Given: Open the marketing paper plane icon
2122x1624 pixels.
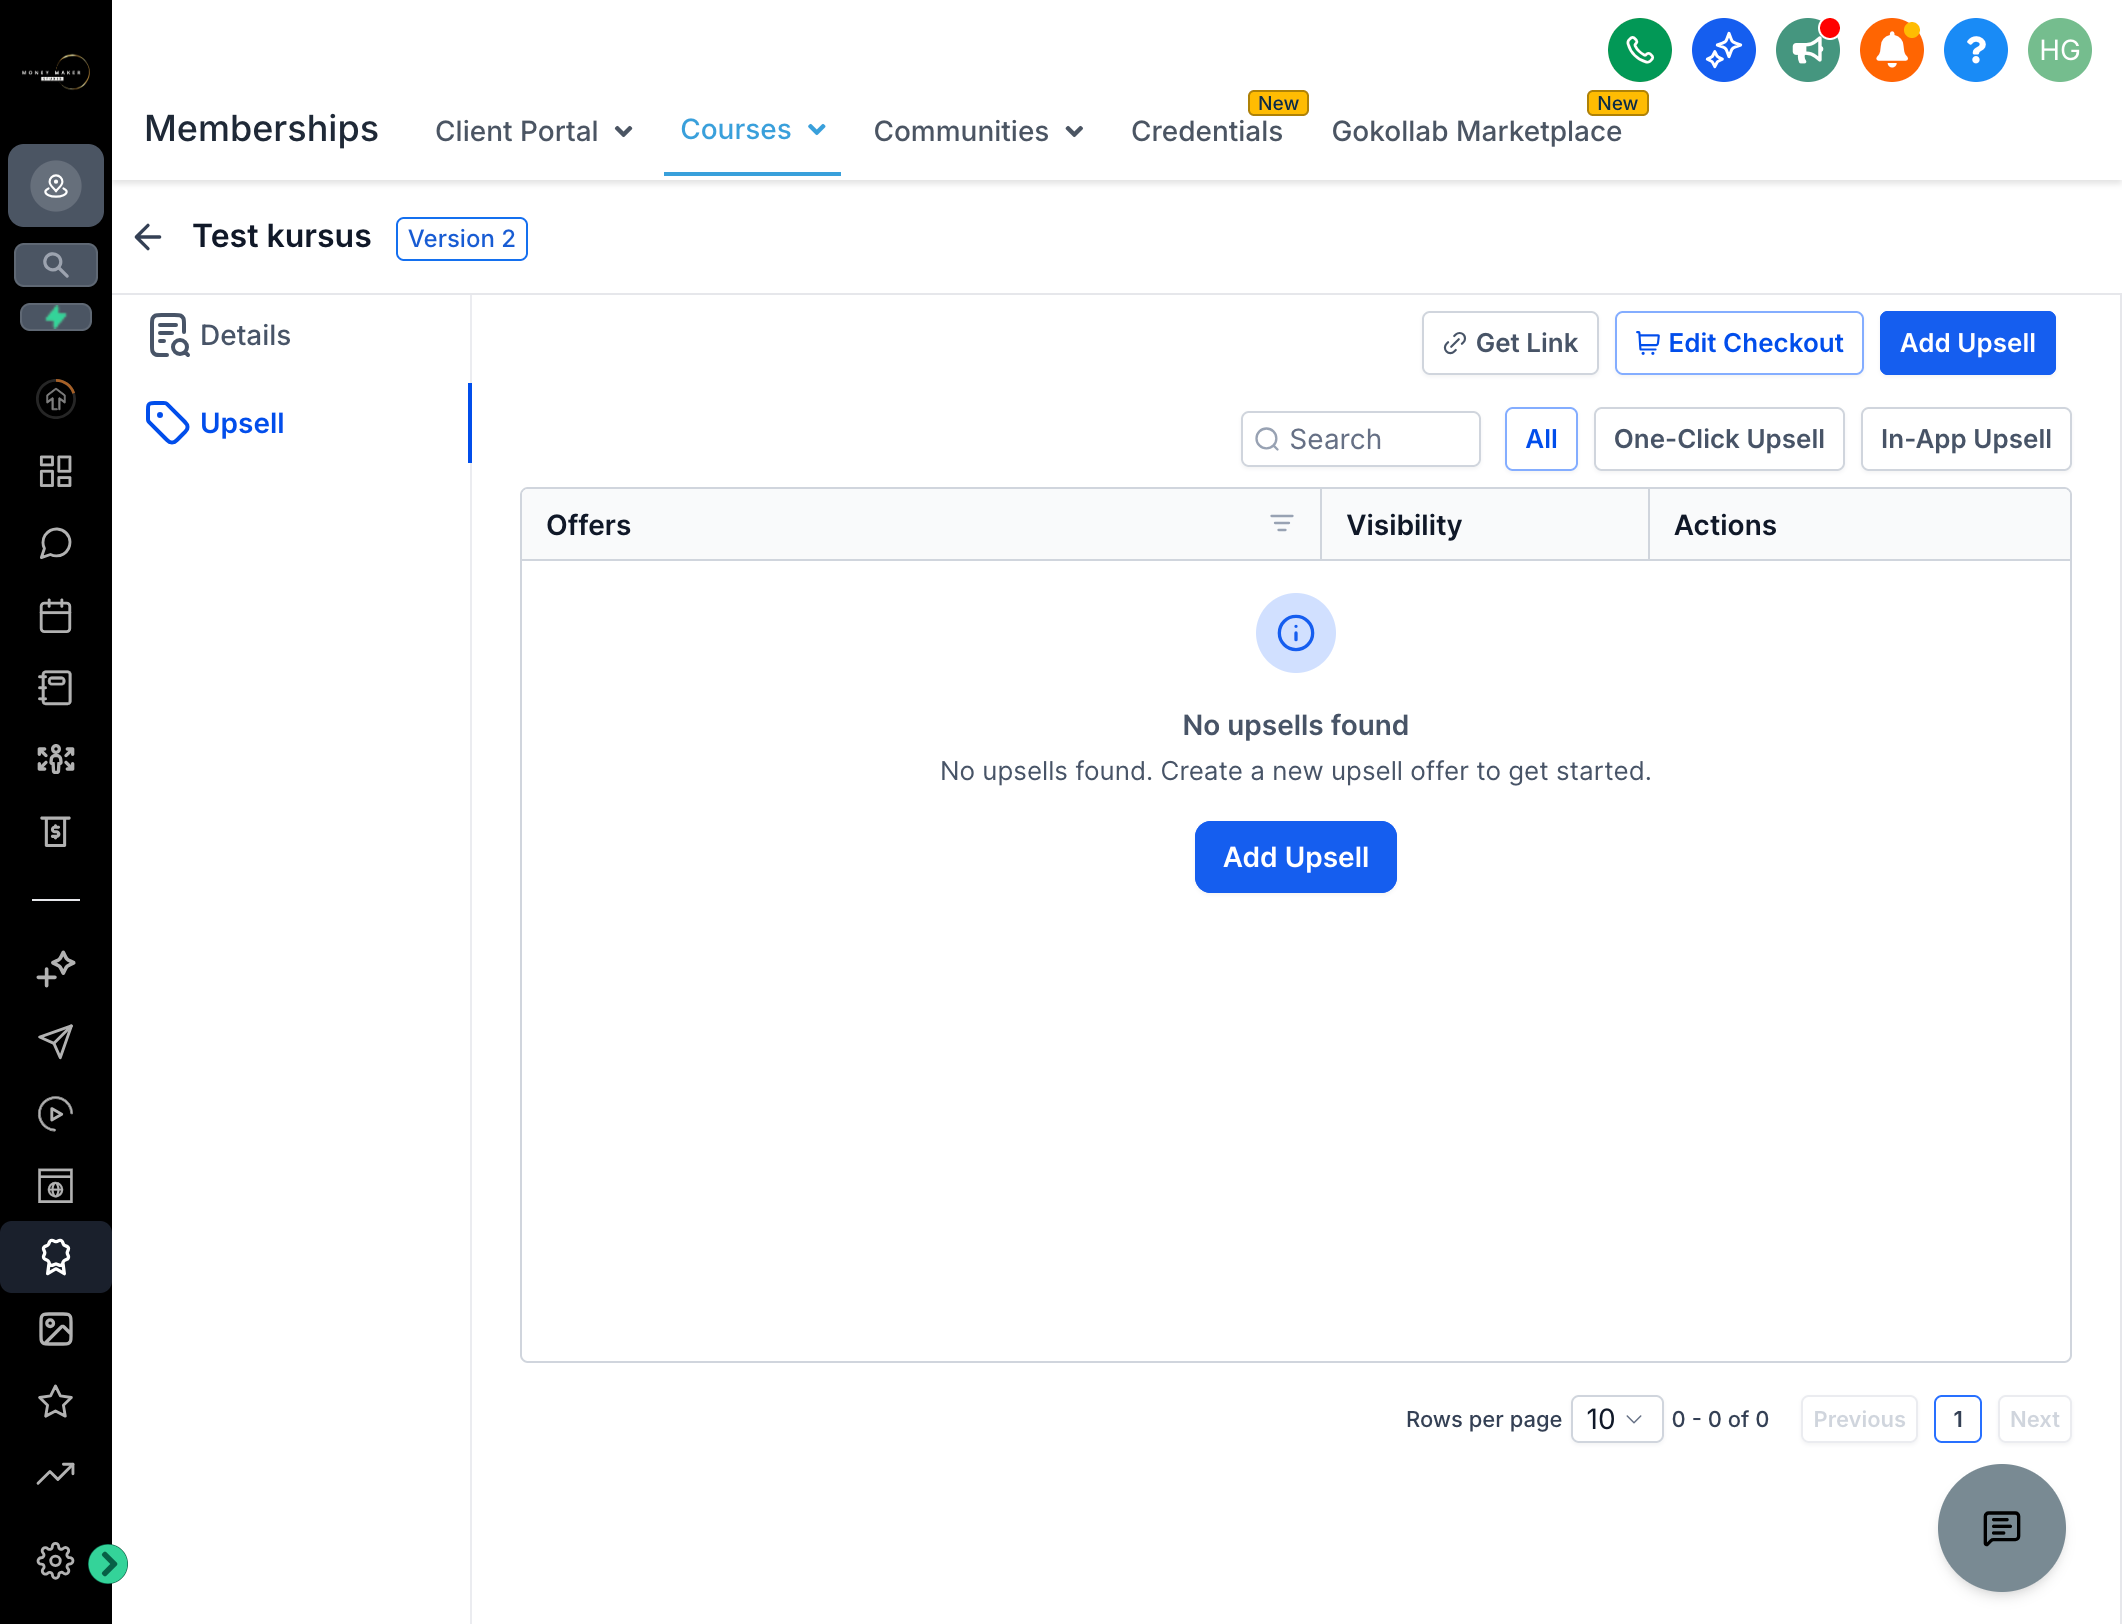Looking at the screenshot, I should click(56, 1041).
